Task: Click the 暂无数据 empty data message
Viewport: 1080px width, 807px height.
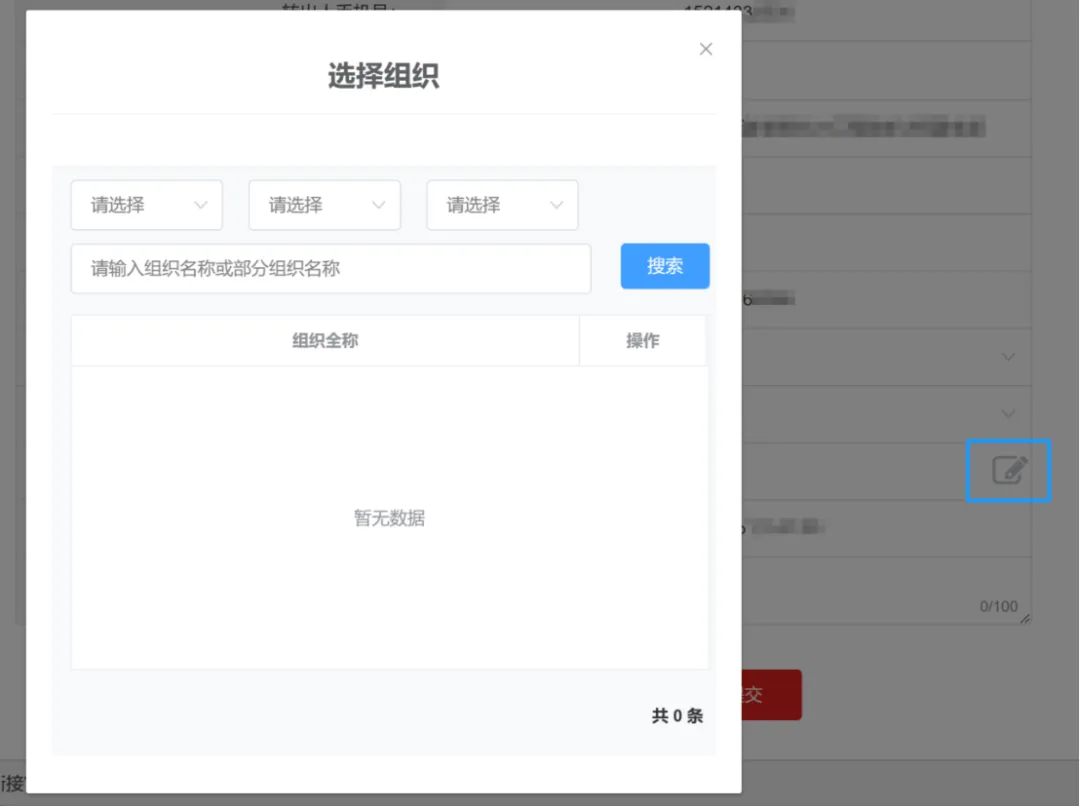Action: point(388,518)
